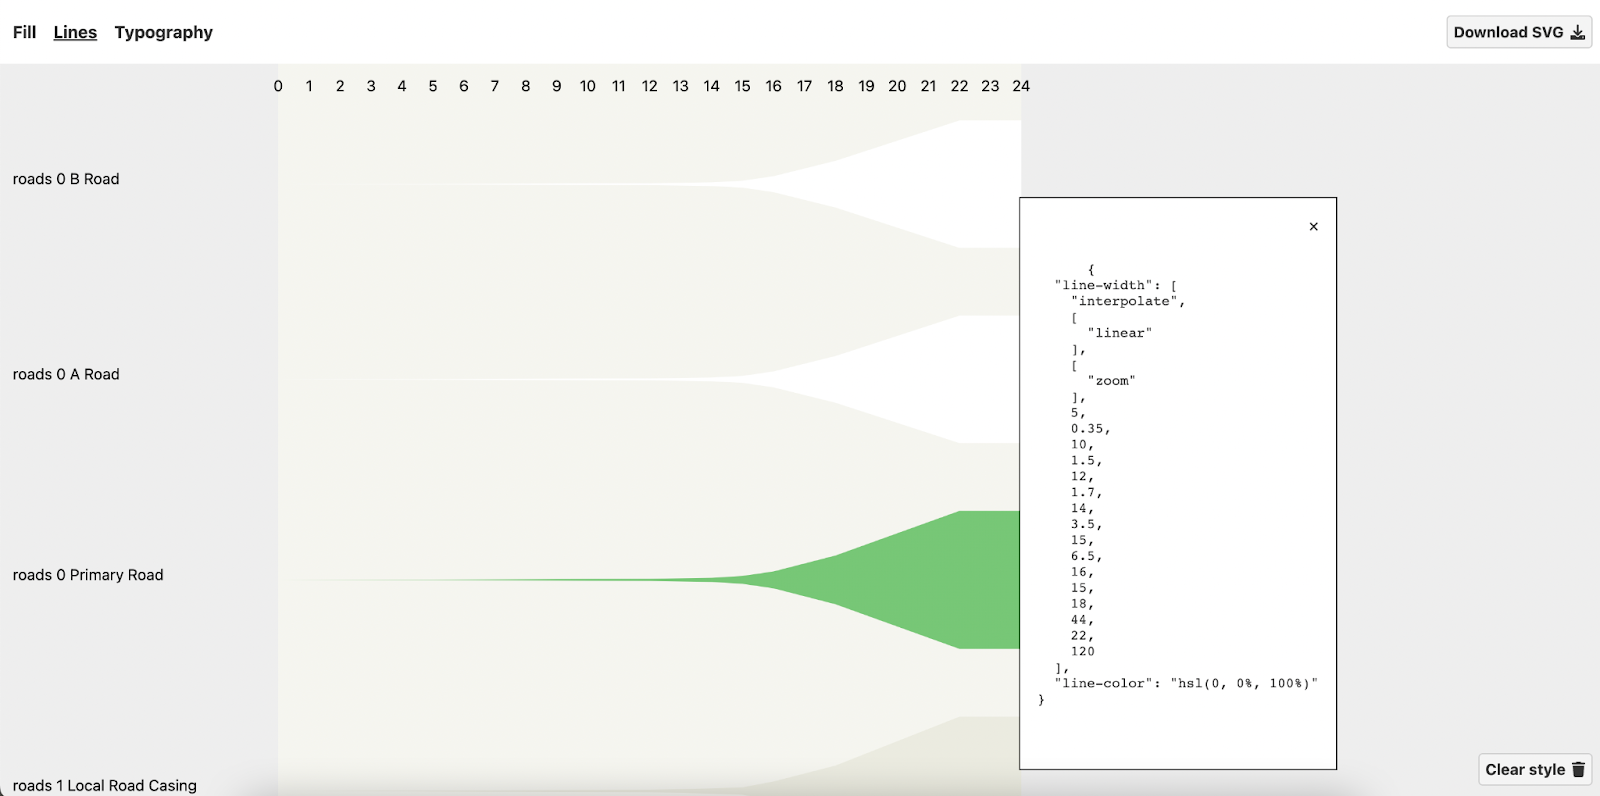1600x796 pixels.
Task: Click zoom level 5 on the axis
Action: [x=433, y=86]
